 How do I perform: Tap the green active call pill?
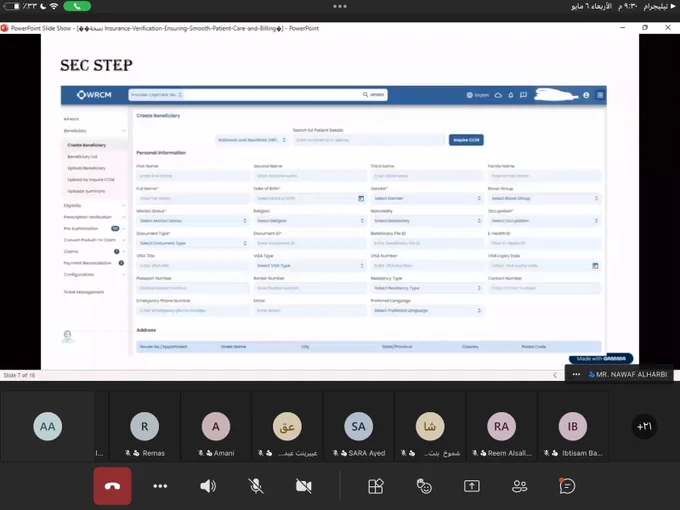pos(77,6)
